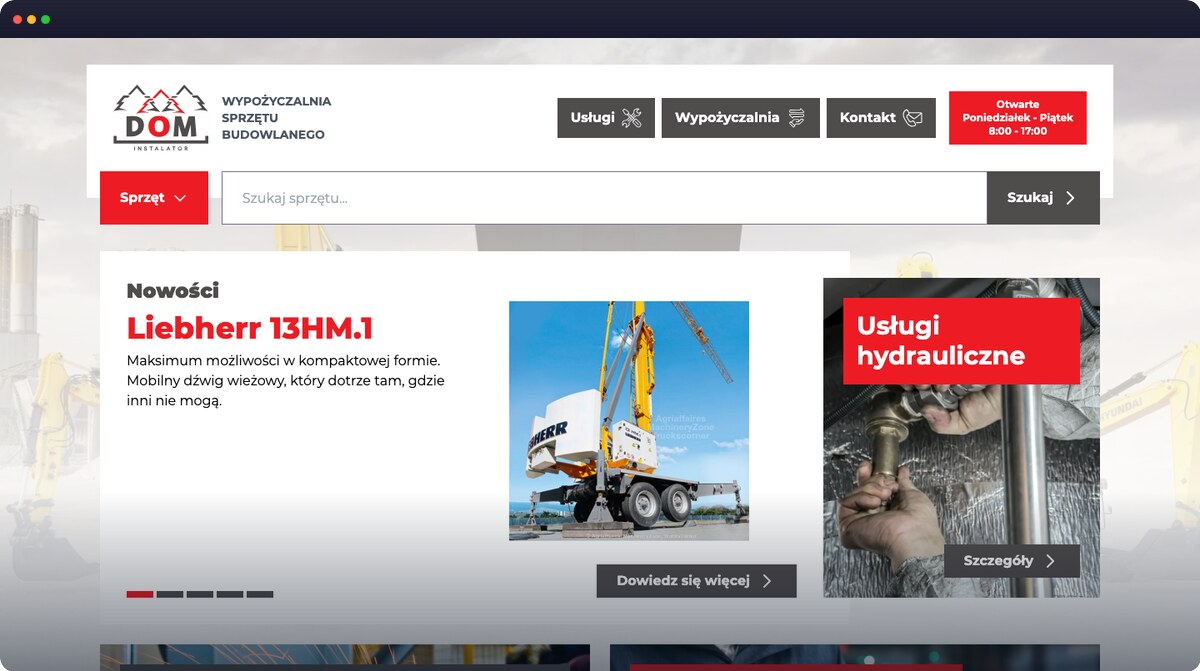Go to the third slide indicator

pos(200,594)
